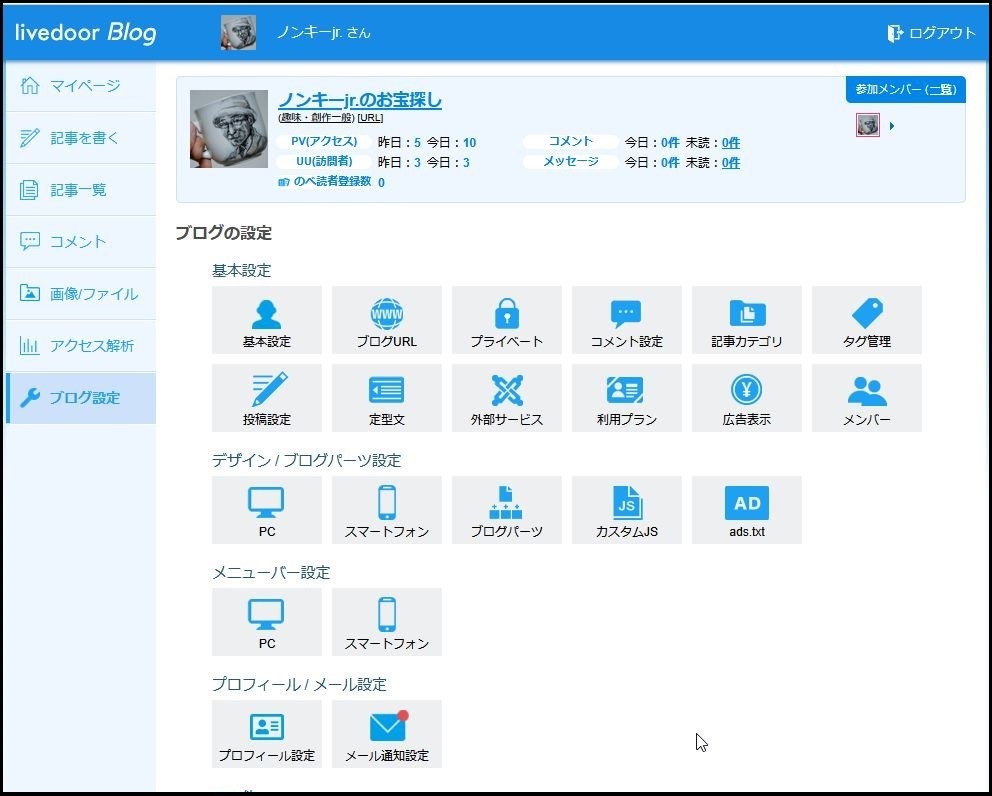992x796 pixels.
Task: Open the ブログパーツ tile
Action: pos(507,510)
